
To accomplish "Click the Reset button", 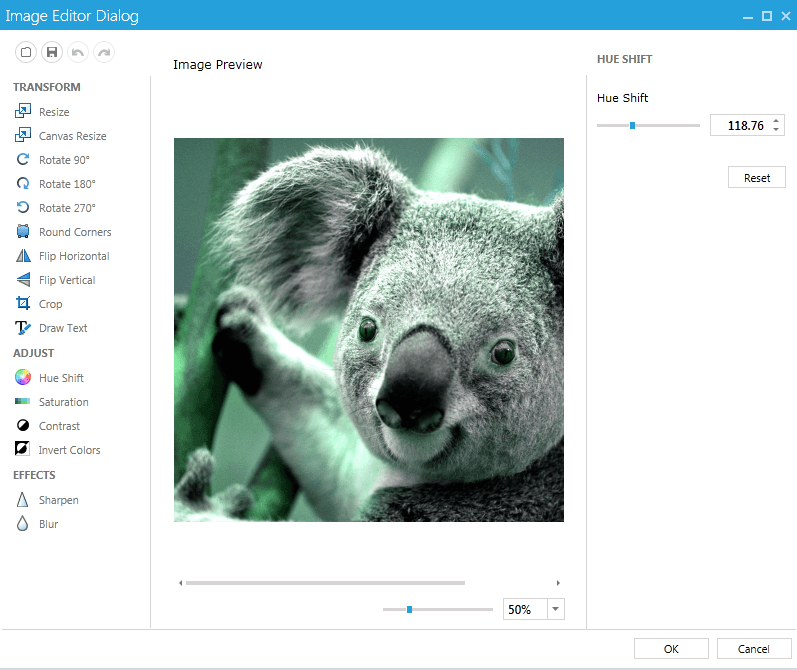I will [x=756, y=177].
